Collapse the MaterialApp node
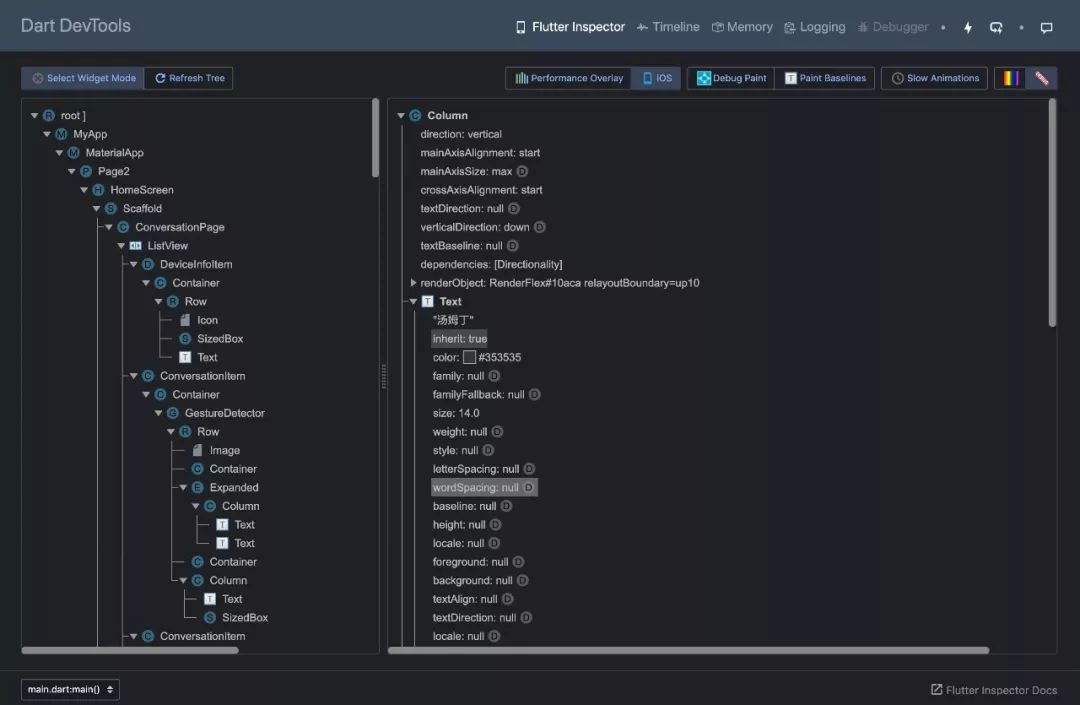Viewport: 1080px width, 705px height. (x=59, y=153)
